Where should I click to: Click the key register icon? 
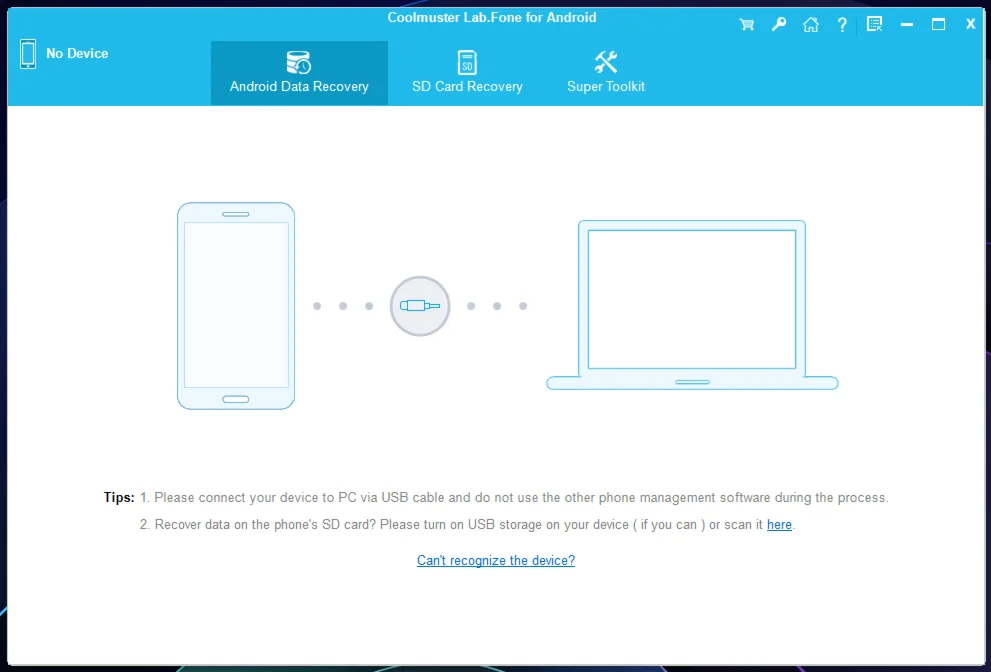pyautogui.click(x=779, y=25)
